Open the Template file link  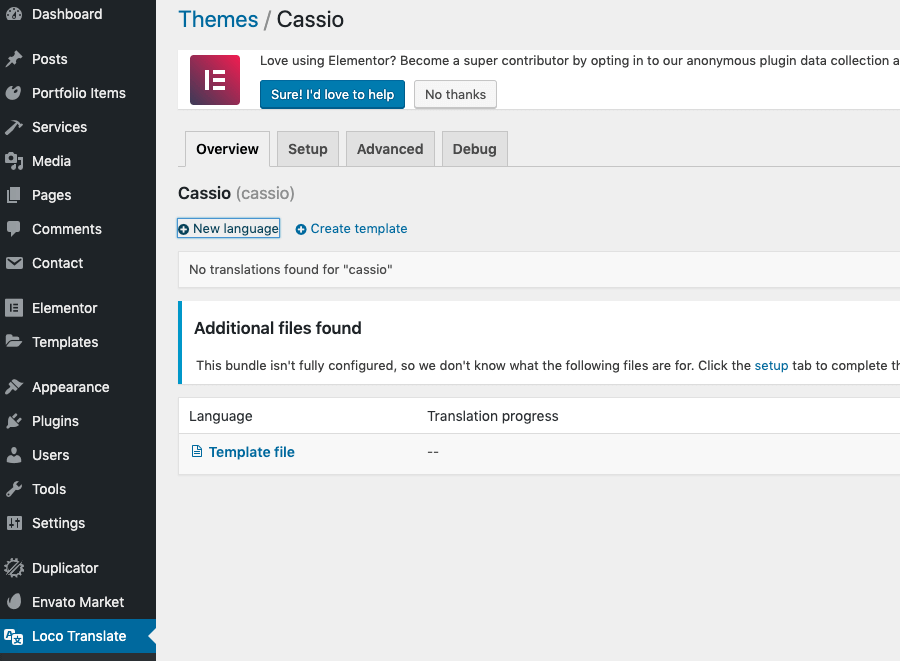coord(251,452)
